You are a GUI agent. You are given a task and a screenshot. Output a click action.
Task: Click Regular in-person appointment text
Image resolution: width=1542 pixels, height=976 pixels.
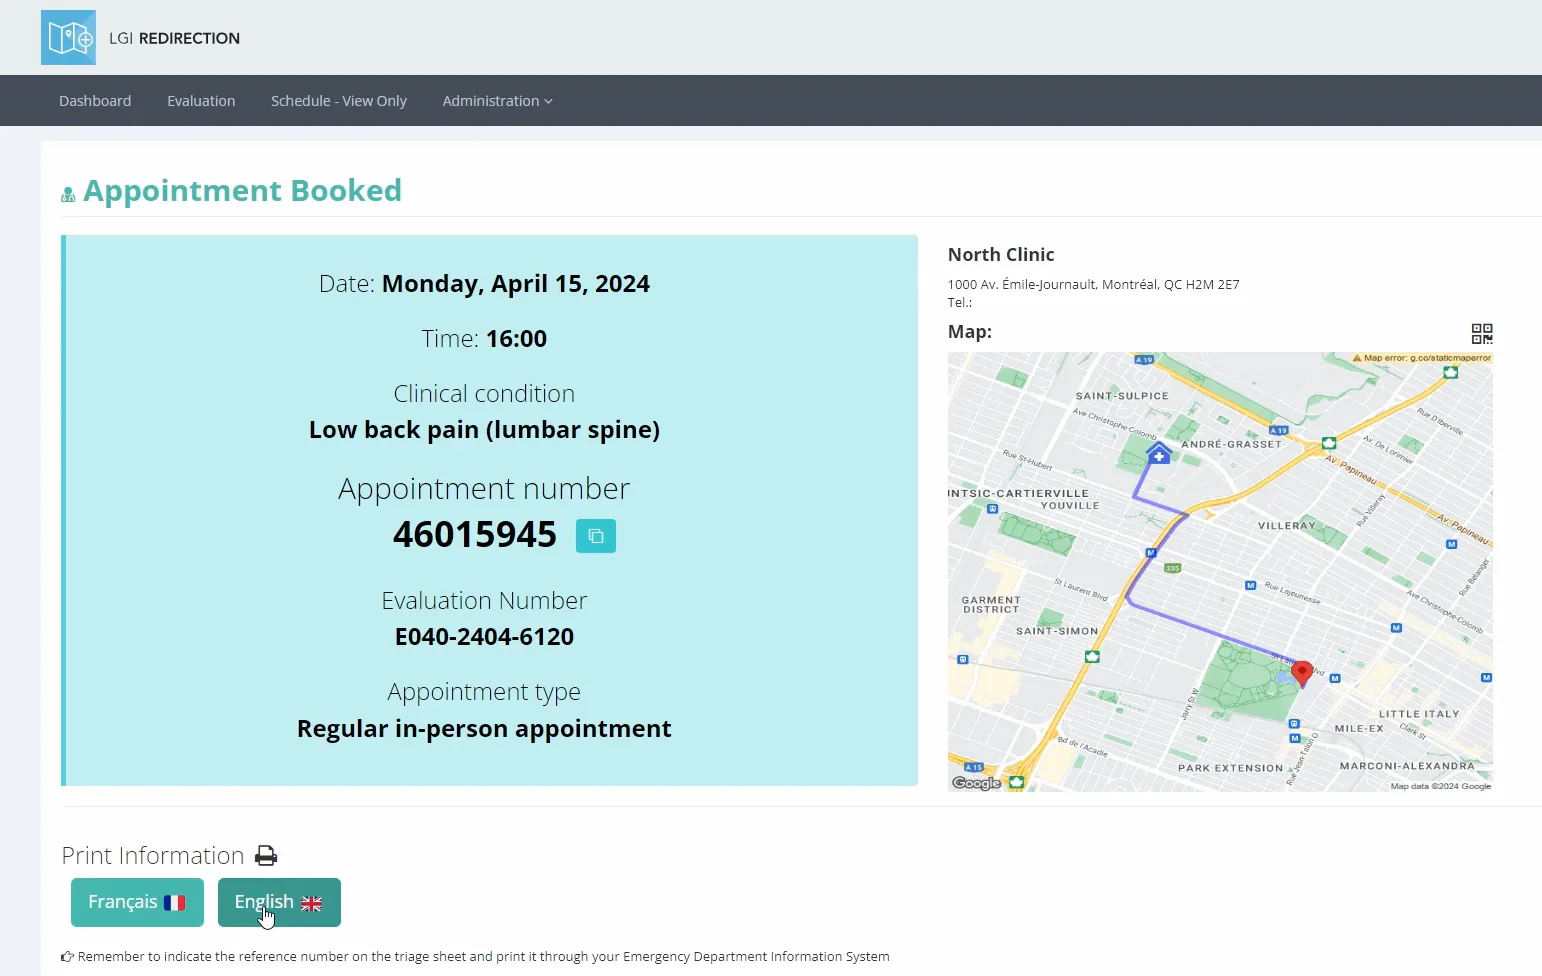point(484,729)
